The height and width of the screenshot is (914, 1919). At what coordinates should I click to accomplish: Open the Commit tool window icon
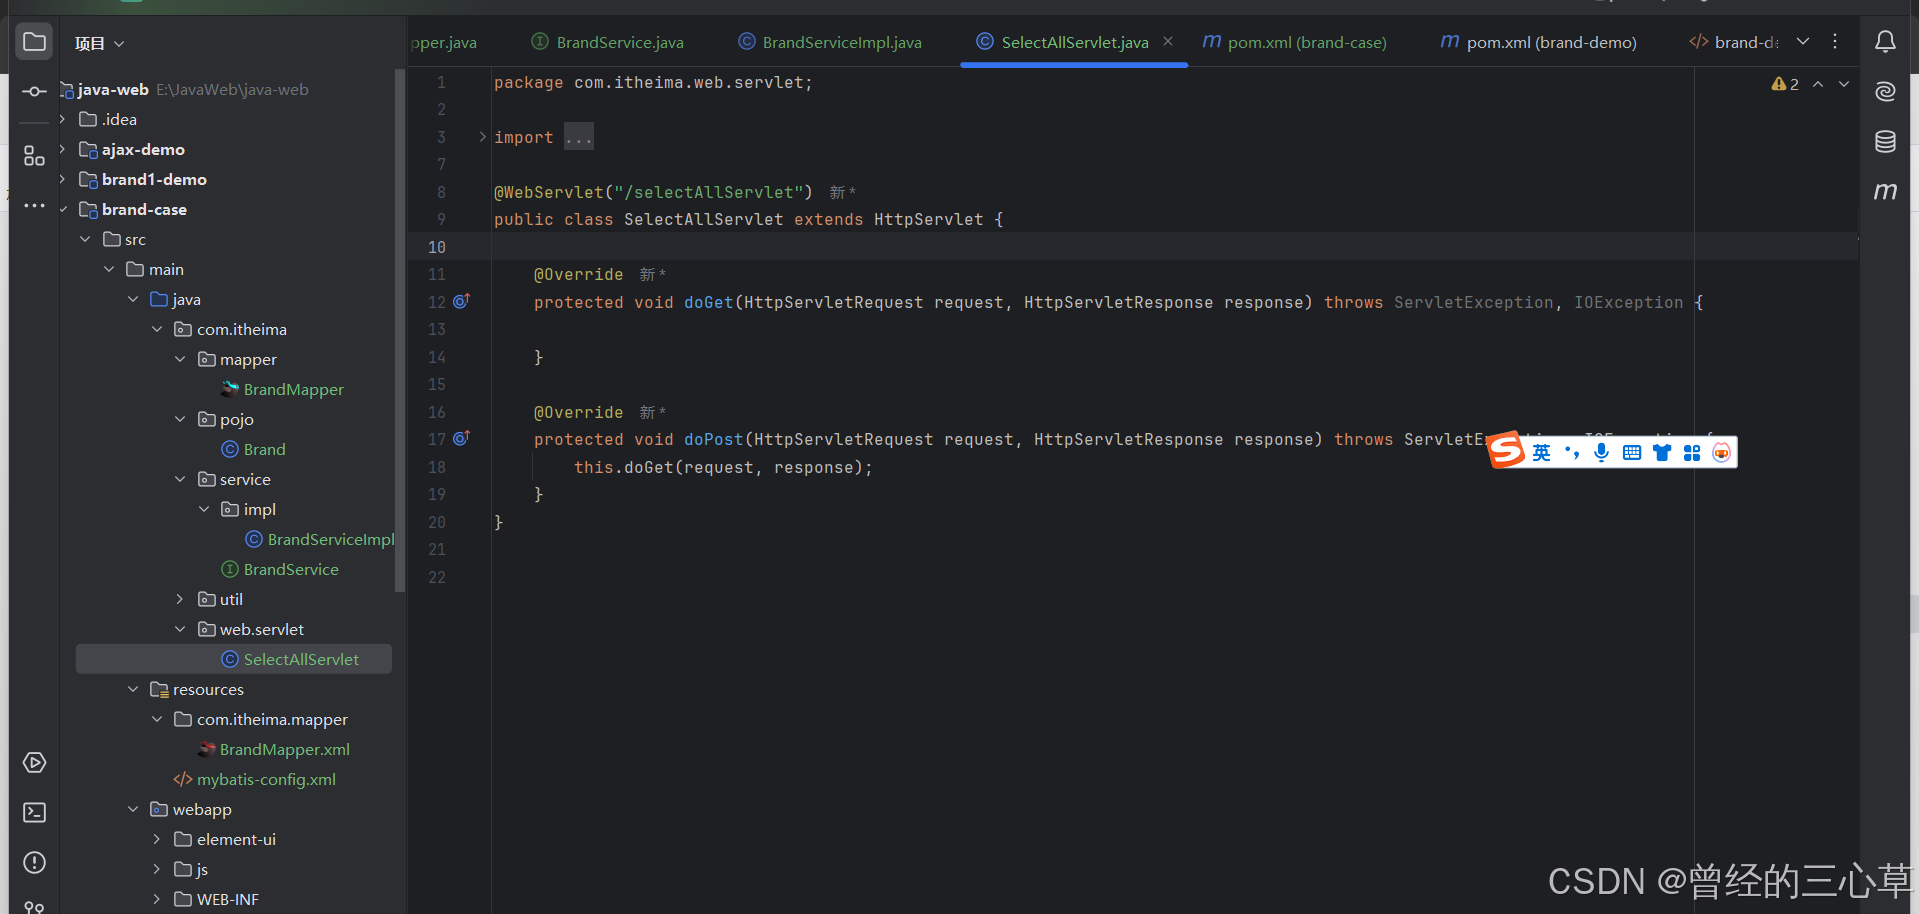[34, 91]
